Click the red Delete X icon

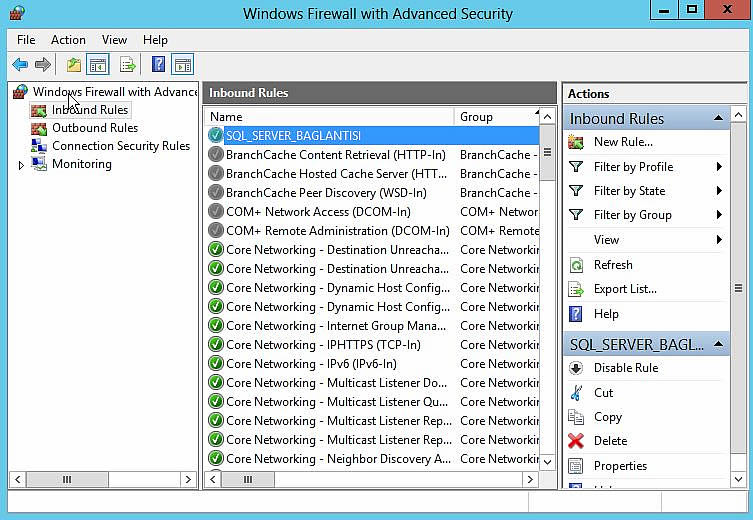(576, 441)
